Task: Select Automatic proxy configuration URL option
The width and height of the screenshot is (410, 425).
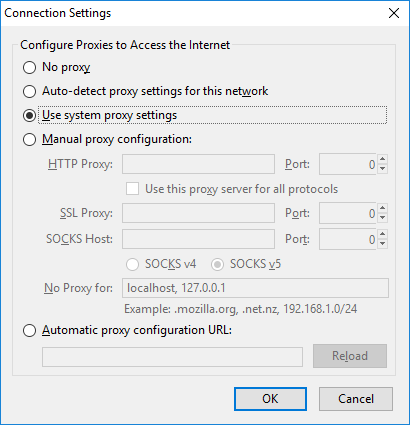Action: (29, 331)
